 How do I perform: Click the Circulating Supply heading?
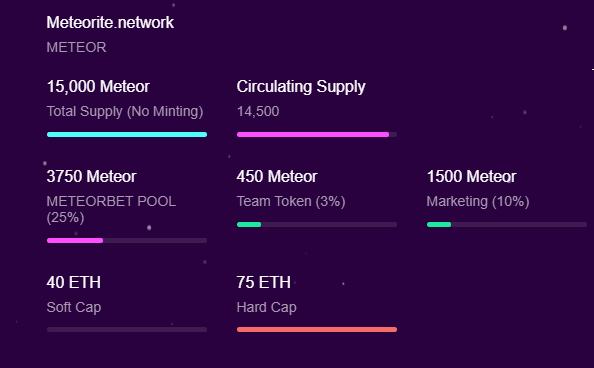tap(301, 87)
